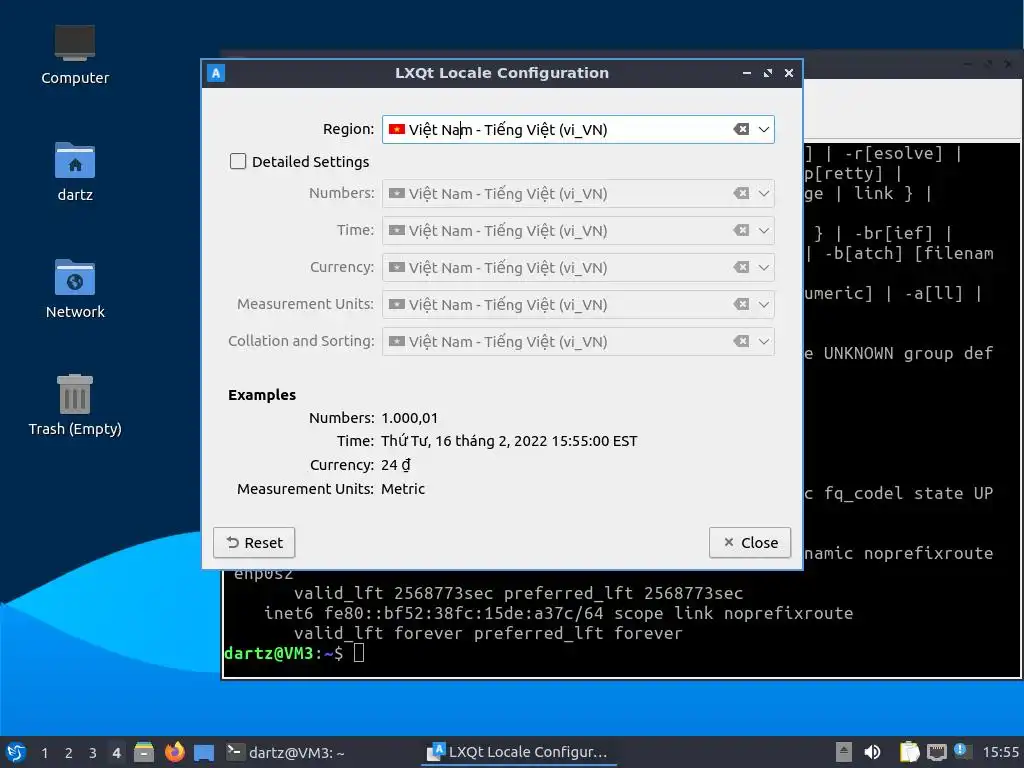Click the example currency 24 ₫
The height and width of the screenshot is (768, 1024).
point(396,465)
